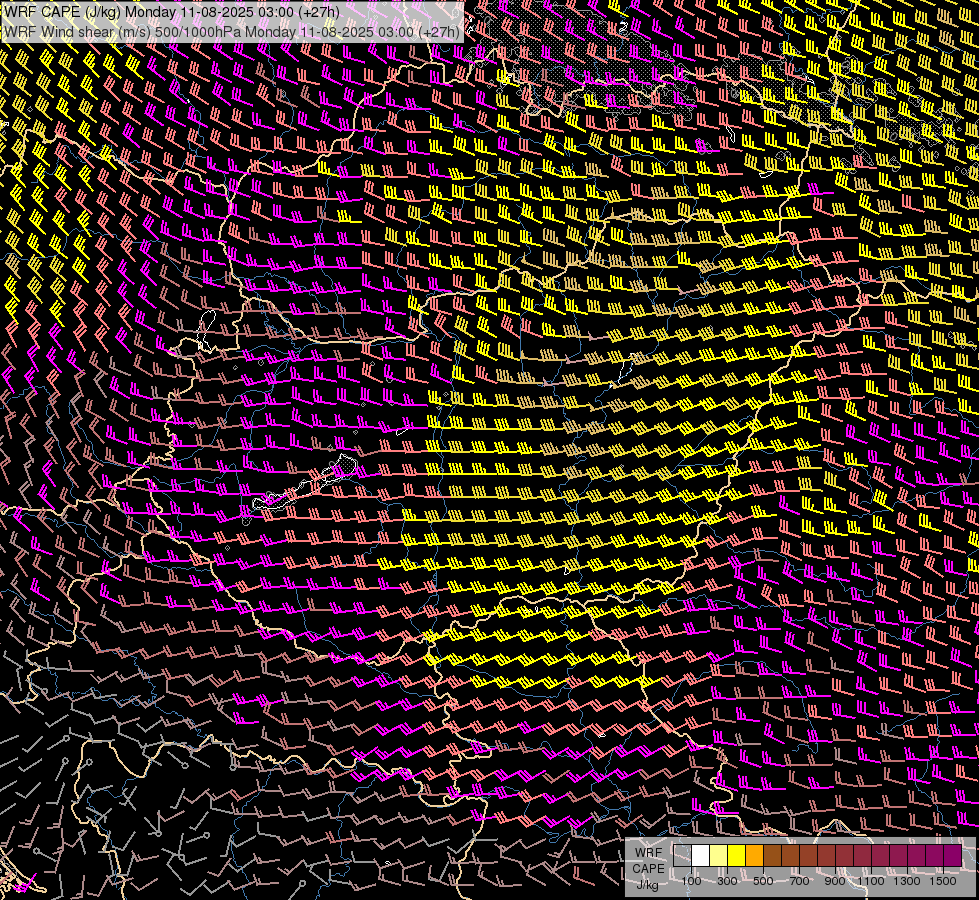Click the WRF CAPE title line

pos(172,12)
